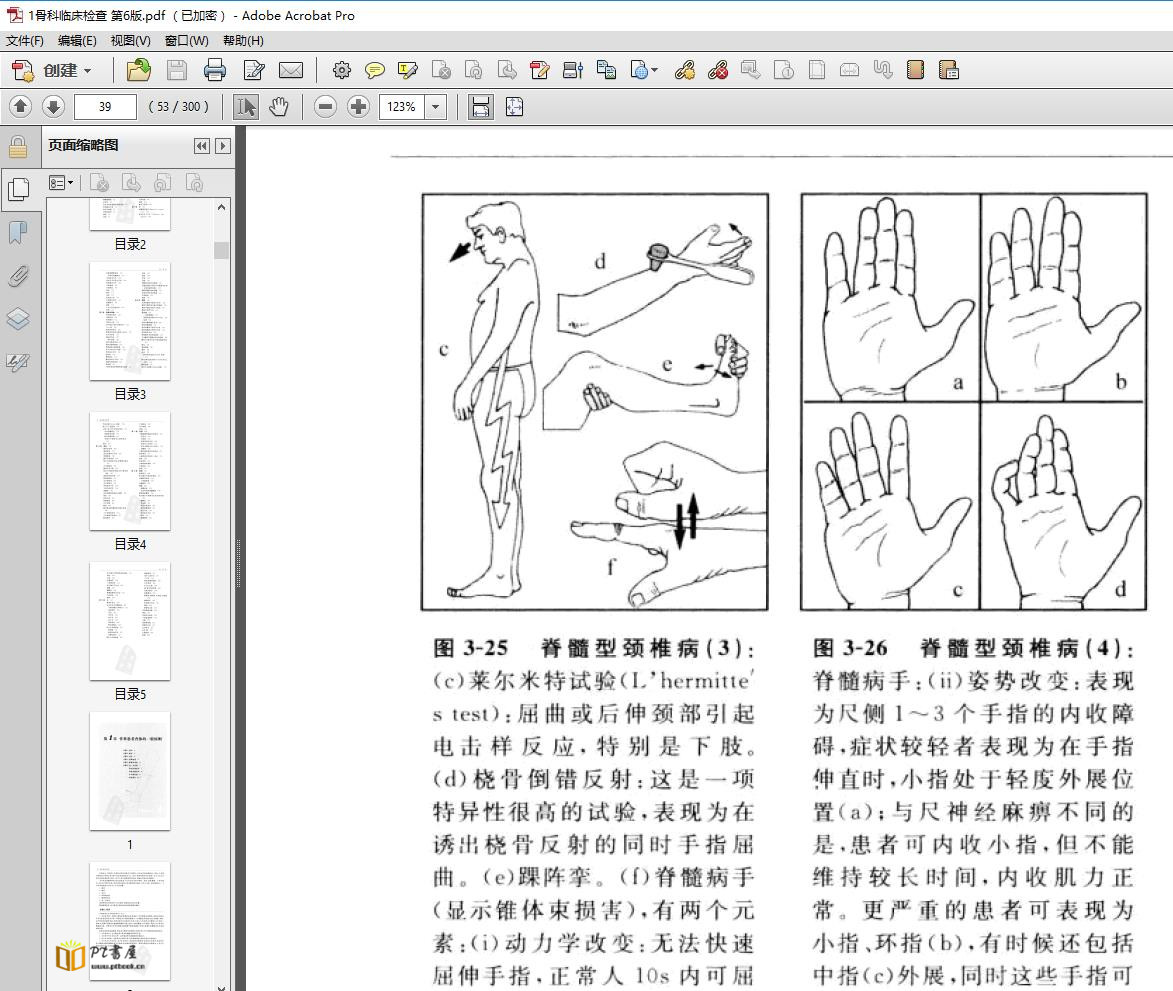Open the bookmarks panel icon
This screenshot has height=991, width=1173.
18,233
